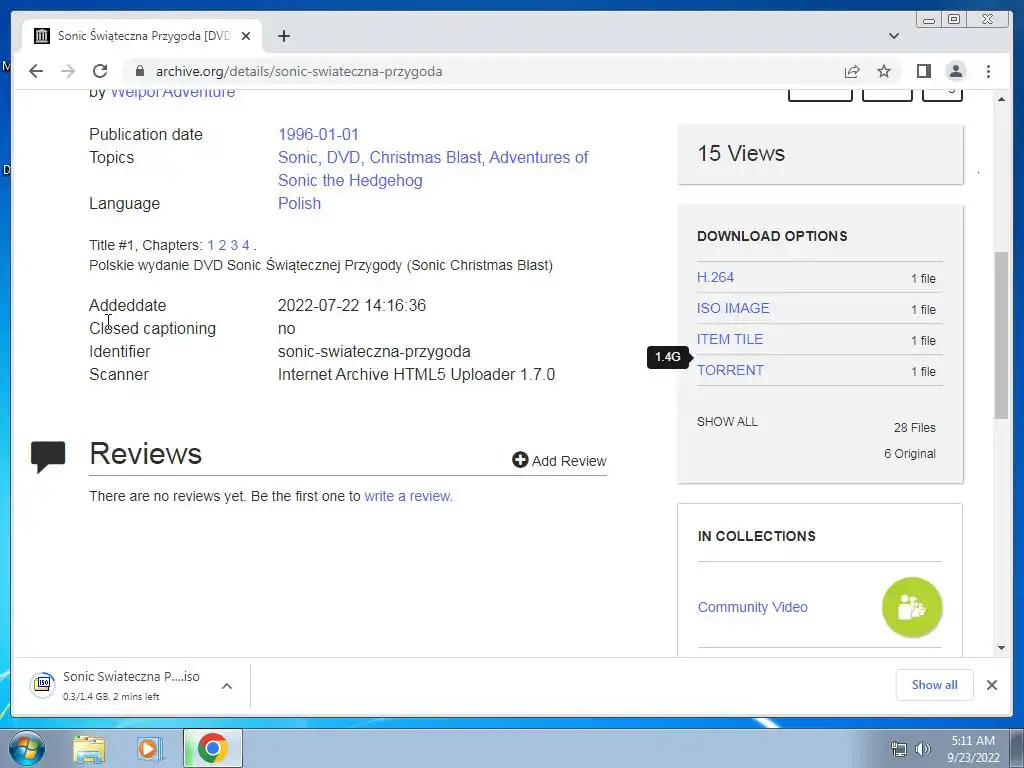Click the partially visible author link

coord(173,94)
